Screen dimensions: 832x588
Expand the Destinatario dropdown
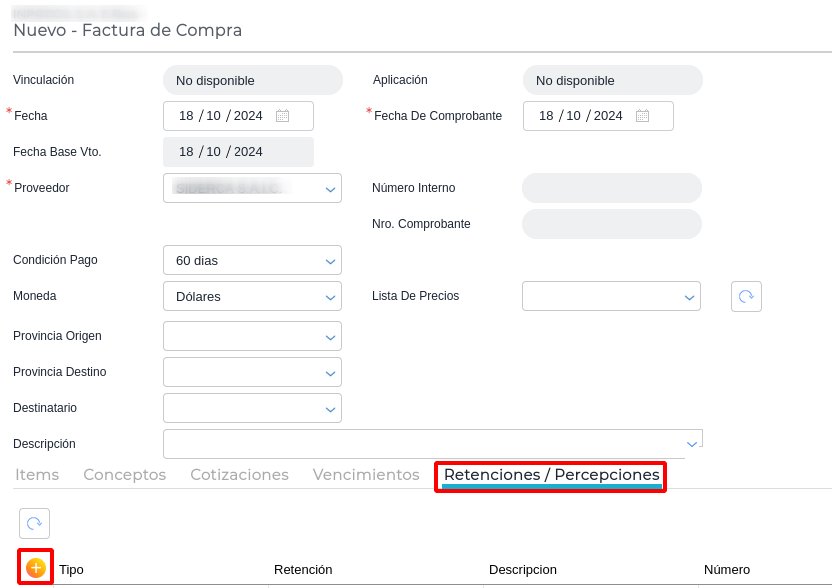(330, 408)
